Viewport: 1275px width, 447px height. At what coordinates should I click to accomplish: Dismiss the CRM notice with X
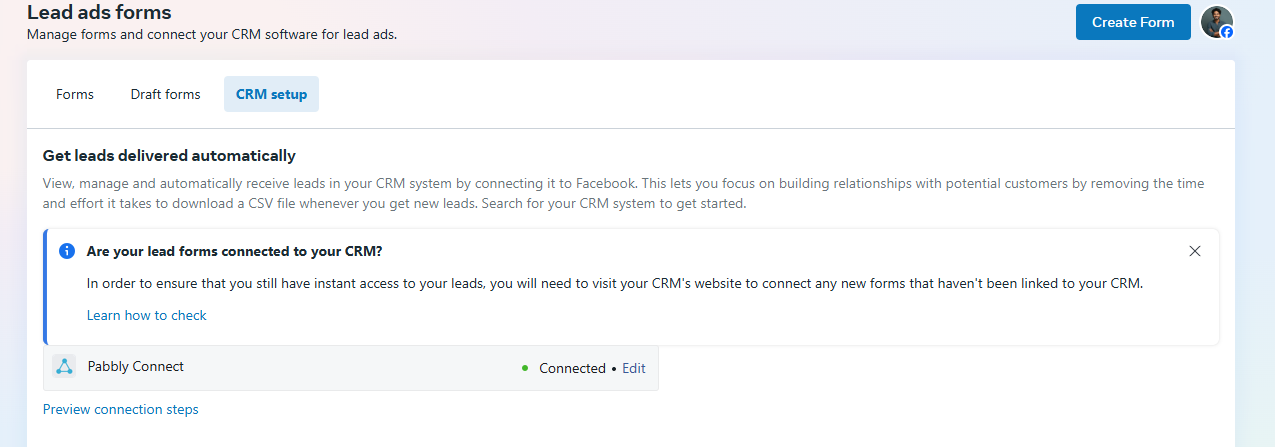click(1195, 251)
